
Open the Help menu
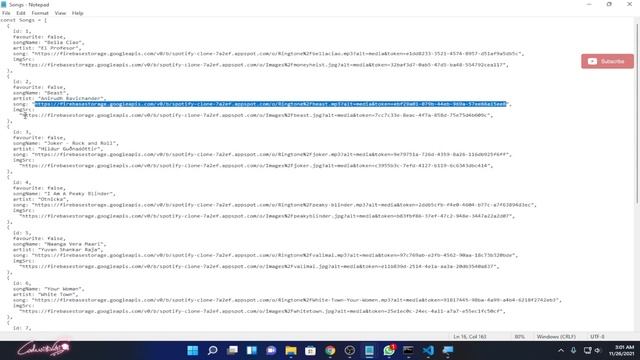tap(78, 13)
